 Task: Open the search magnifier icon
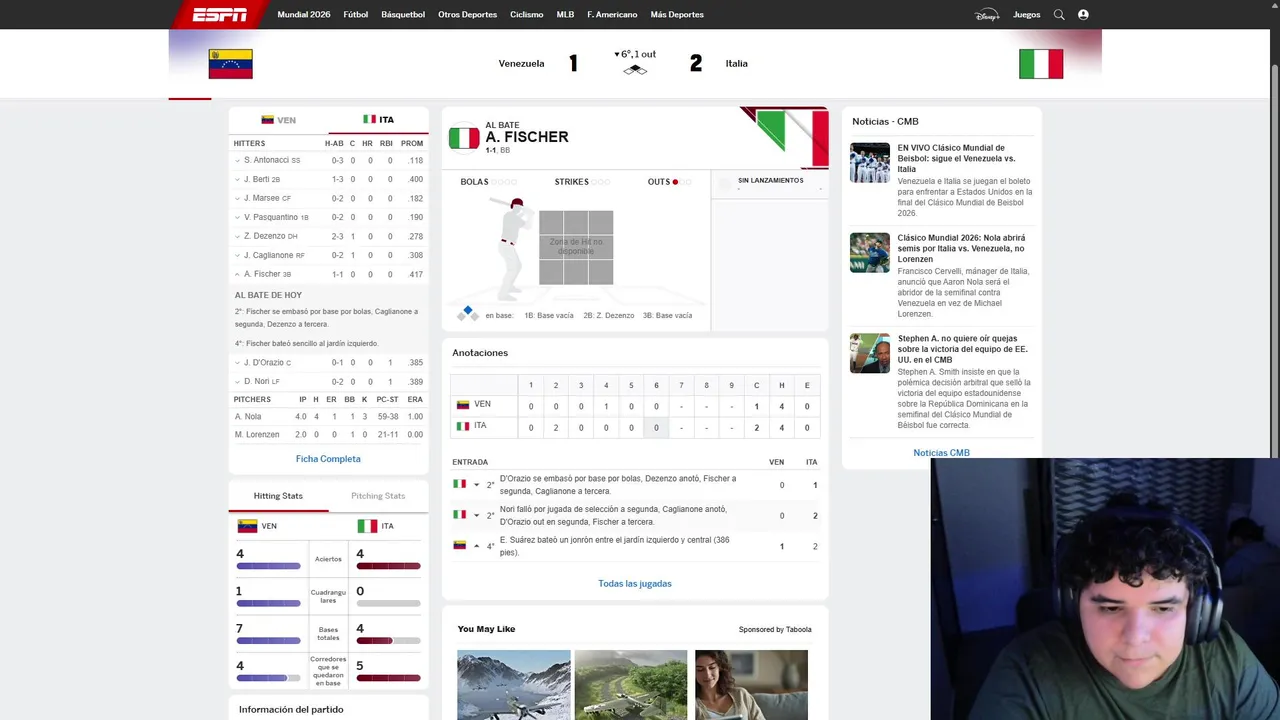pos(1059,15)
